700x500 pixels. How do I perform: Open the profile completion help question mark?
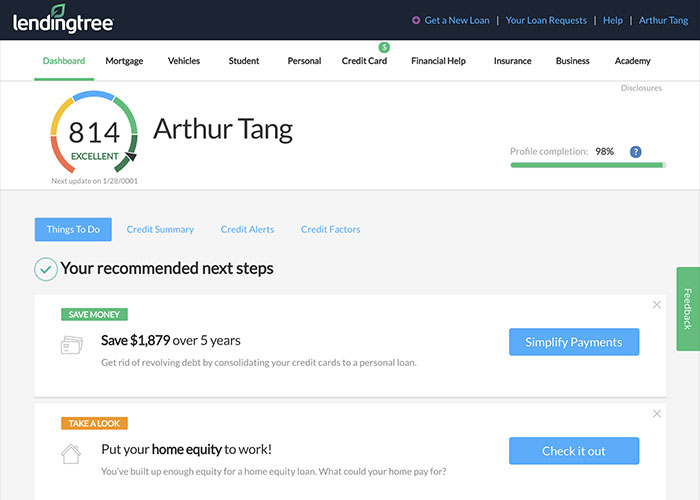(635, 152)
